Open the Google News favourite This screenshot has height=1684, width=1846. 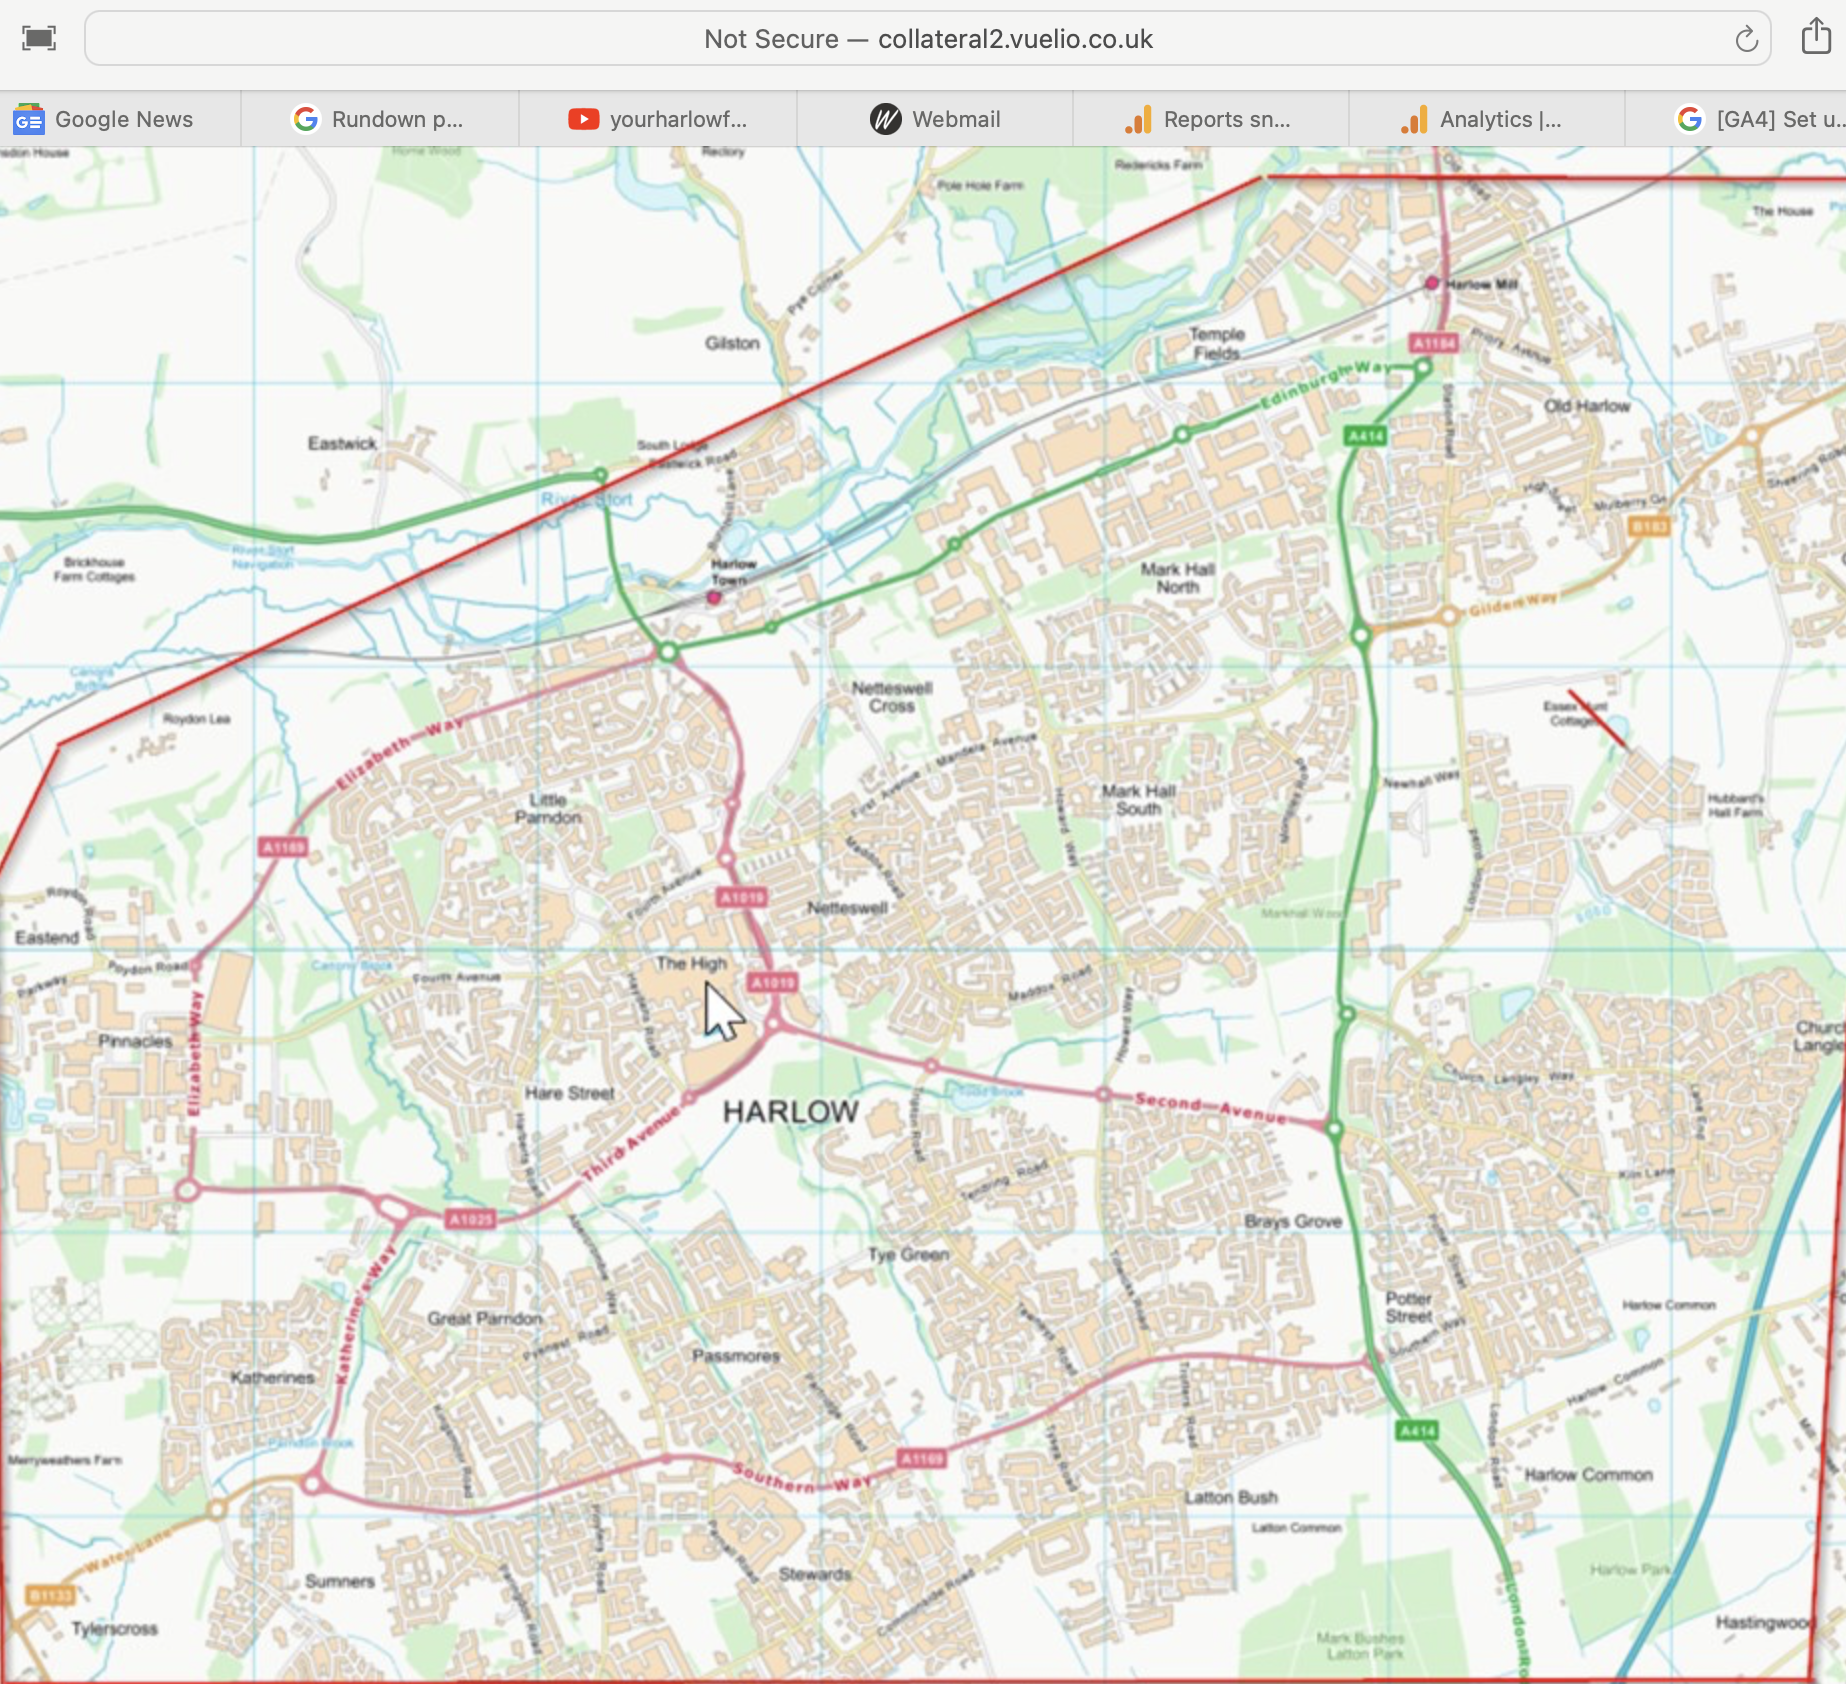[104, 120]
